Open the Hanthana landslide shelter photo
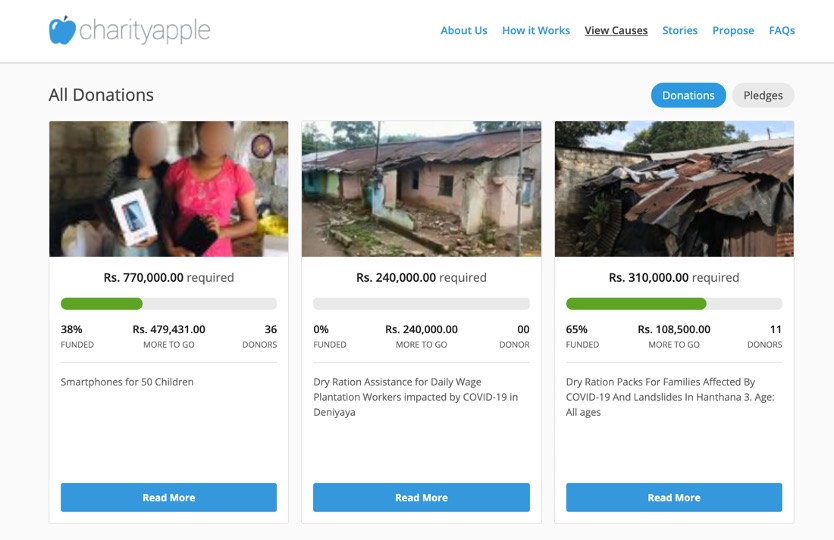 (x=674, y=189)
